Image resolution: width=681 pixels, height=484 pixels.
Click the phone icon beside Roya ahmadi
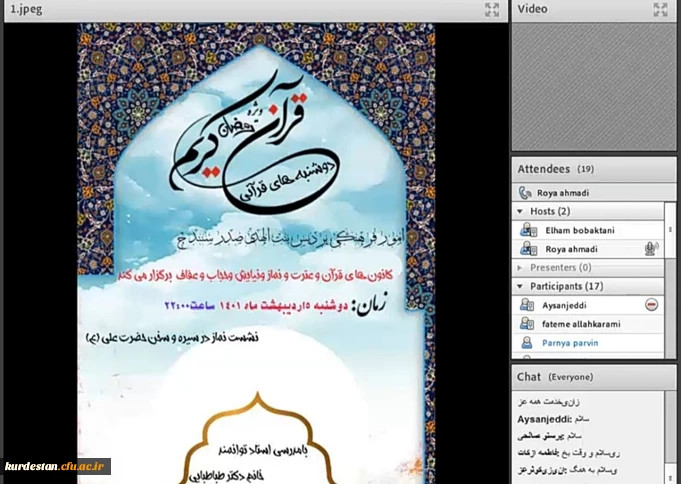click(525, 193)
